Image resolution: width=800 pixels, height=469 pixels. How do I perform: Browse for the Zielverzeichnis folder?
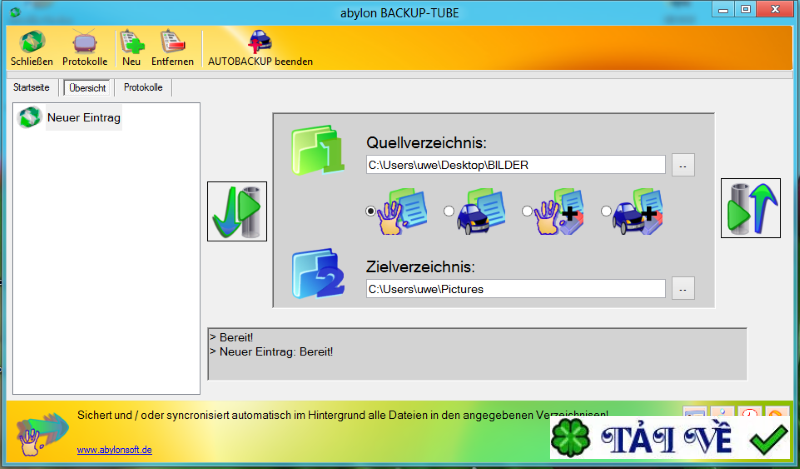[x=683, y=289]
